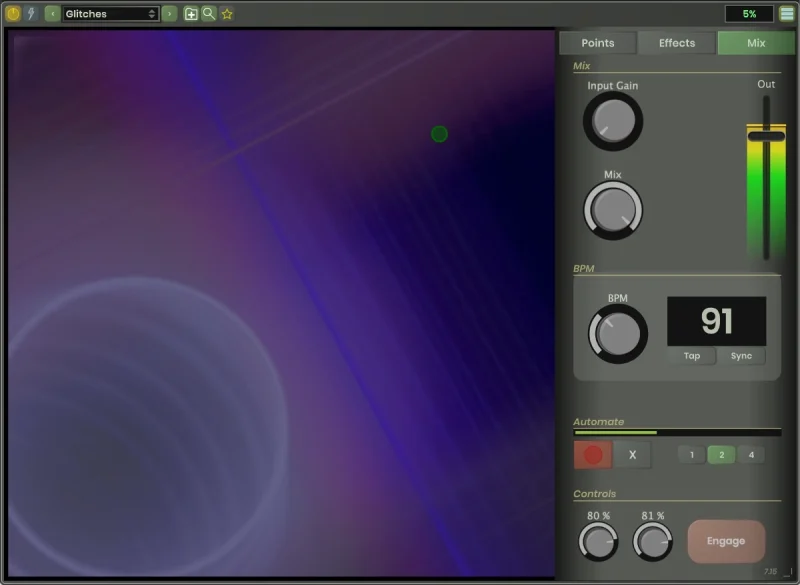Screen dimensions: 800x585
Task: Go to the next preset arrow
Action: pyautogui.click(x=169, y=14)
